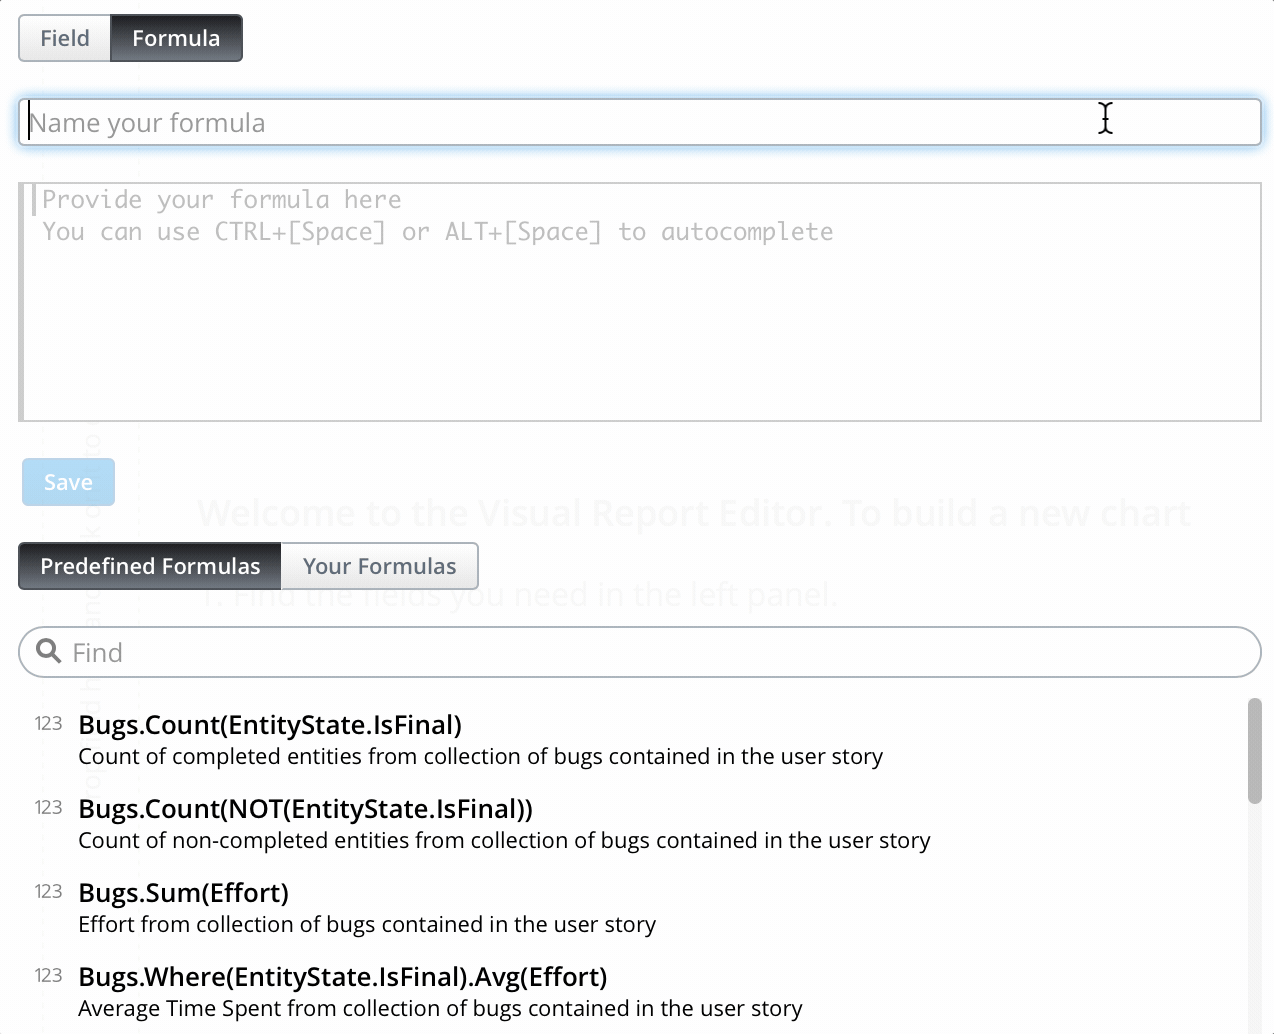
Task: Select the Bugs.Count(NOT(EntityState.IsFinal)) formula
Action: pyautogui.click(x=307, y=808)
